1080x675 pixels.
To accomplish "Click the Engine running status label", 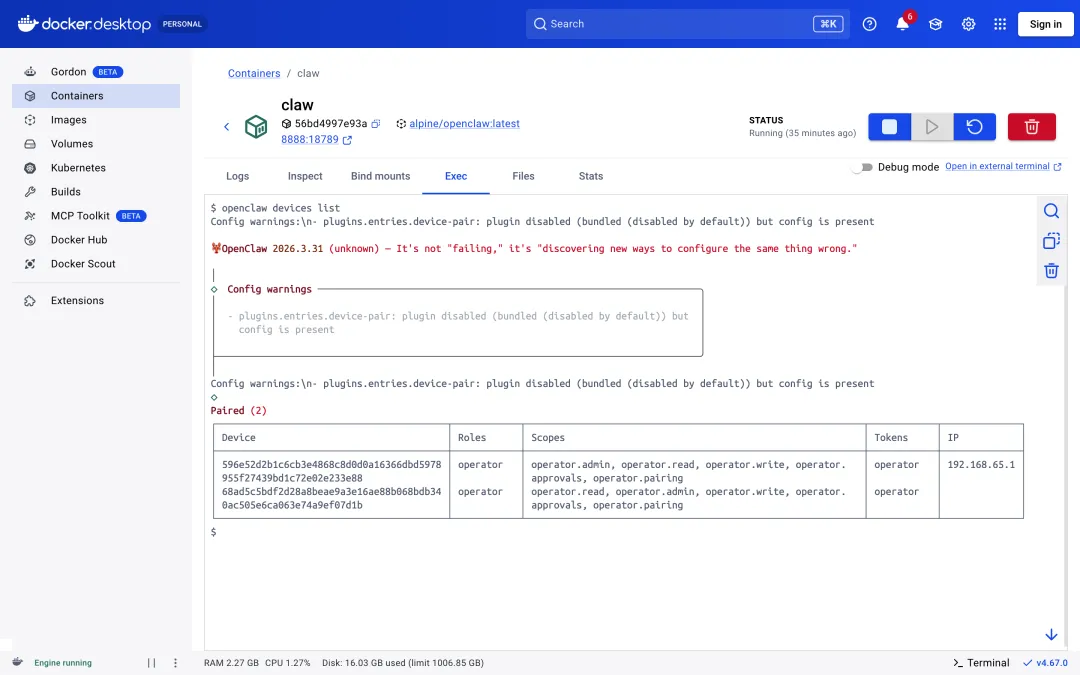I will [63, 663].
